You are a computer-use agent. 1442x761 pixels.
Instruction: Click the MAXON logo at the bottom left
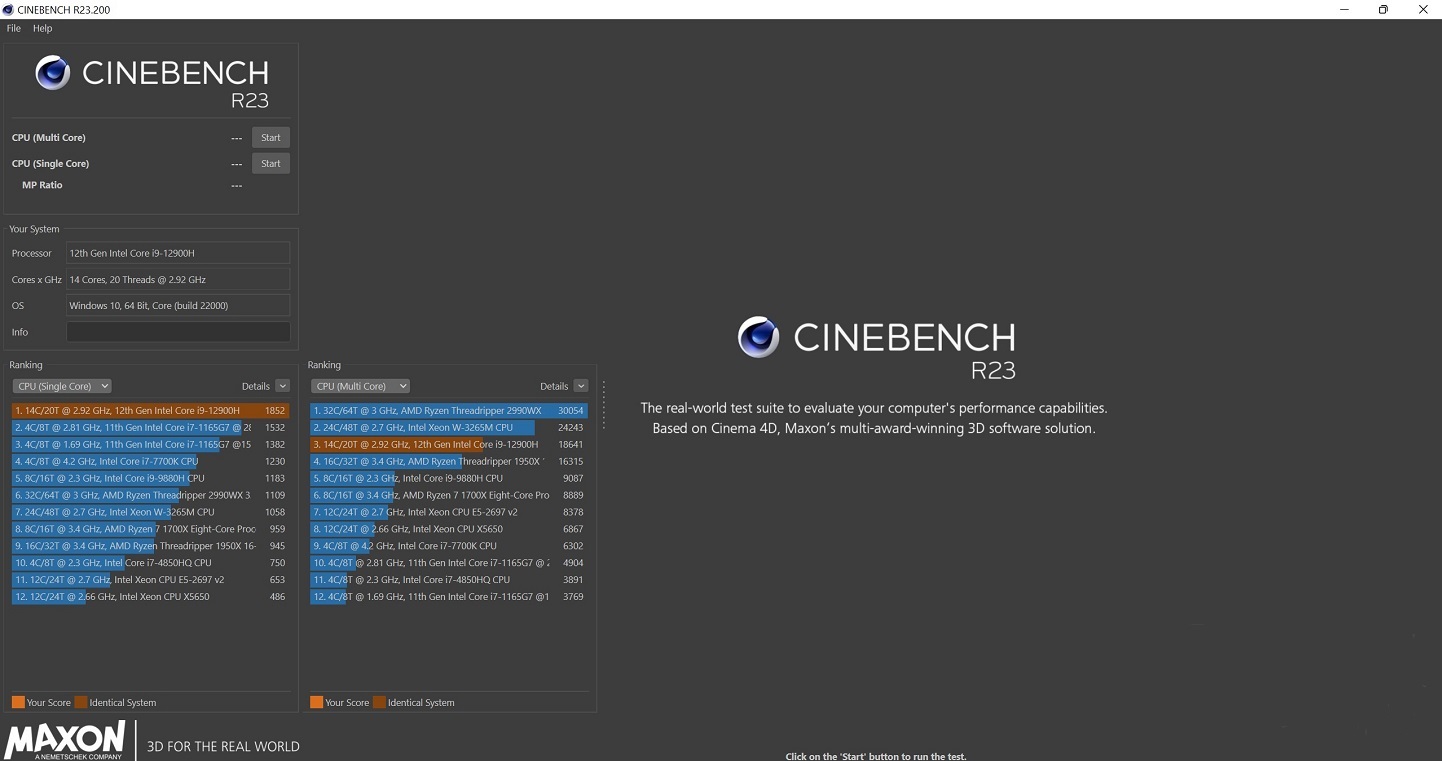pyautogui.click(x=65, y=741)
